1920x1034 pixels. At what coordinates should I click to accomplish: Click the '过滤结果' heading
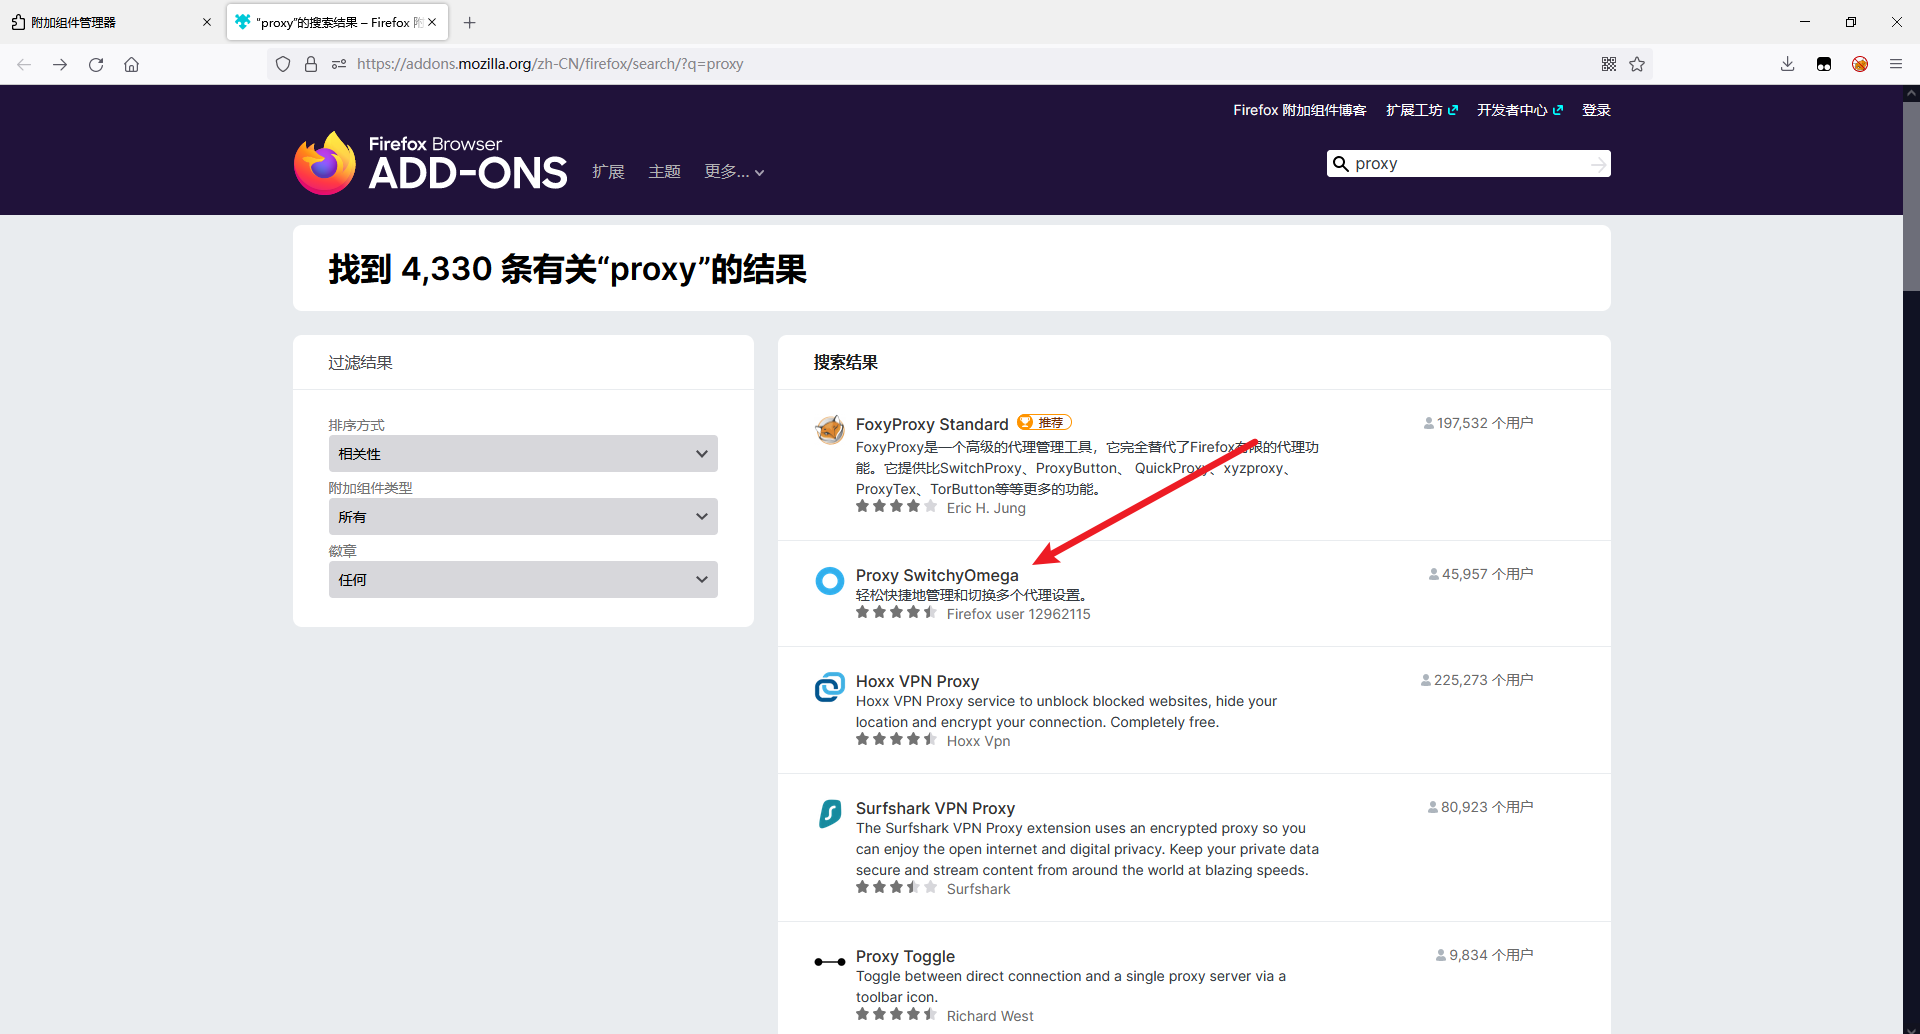point(360,362)
